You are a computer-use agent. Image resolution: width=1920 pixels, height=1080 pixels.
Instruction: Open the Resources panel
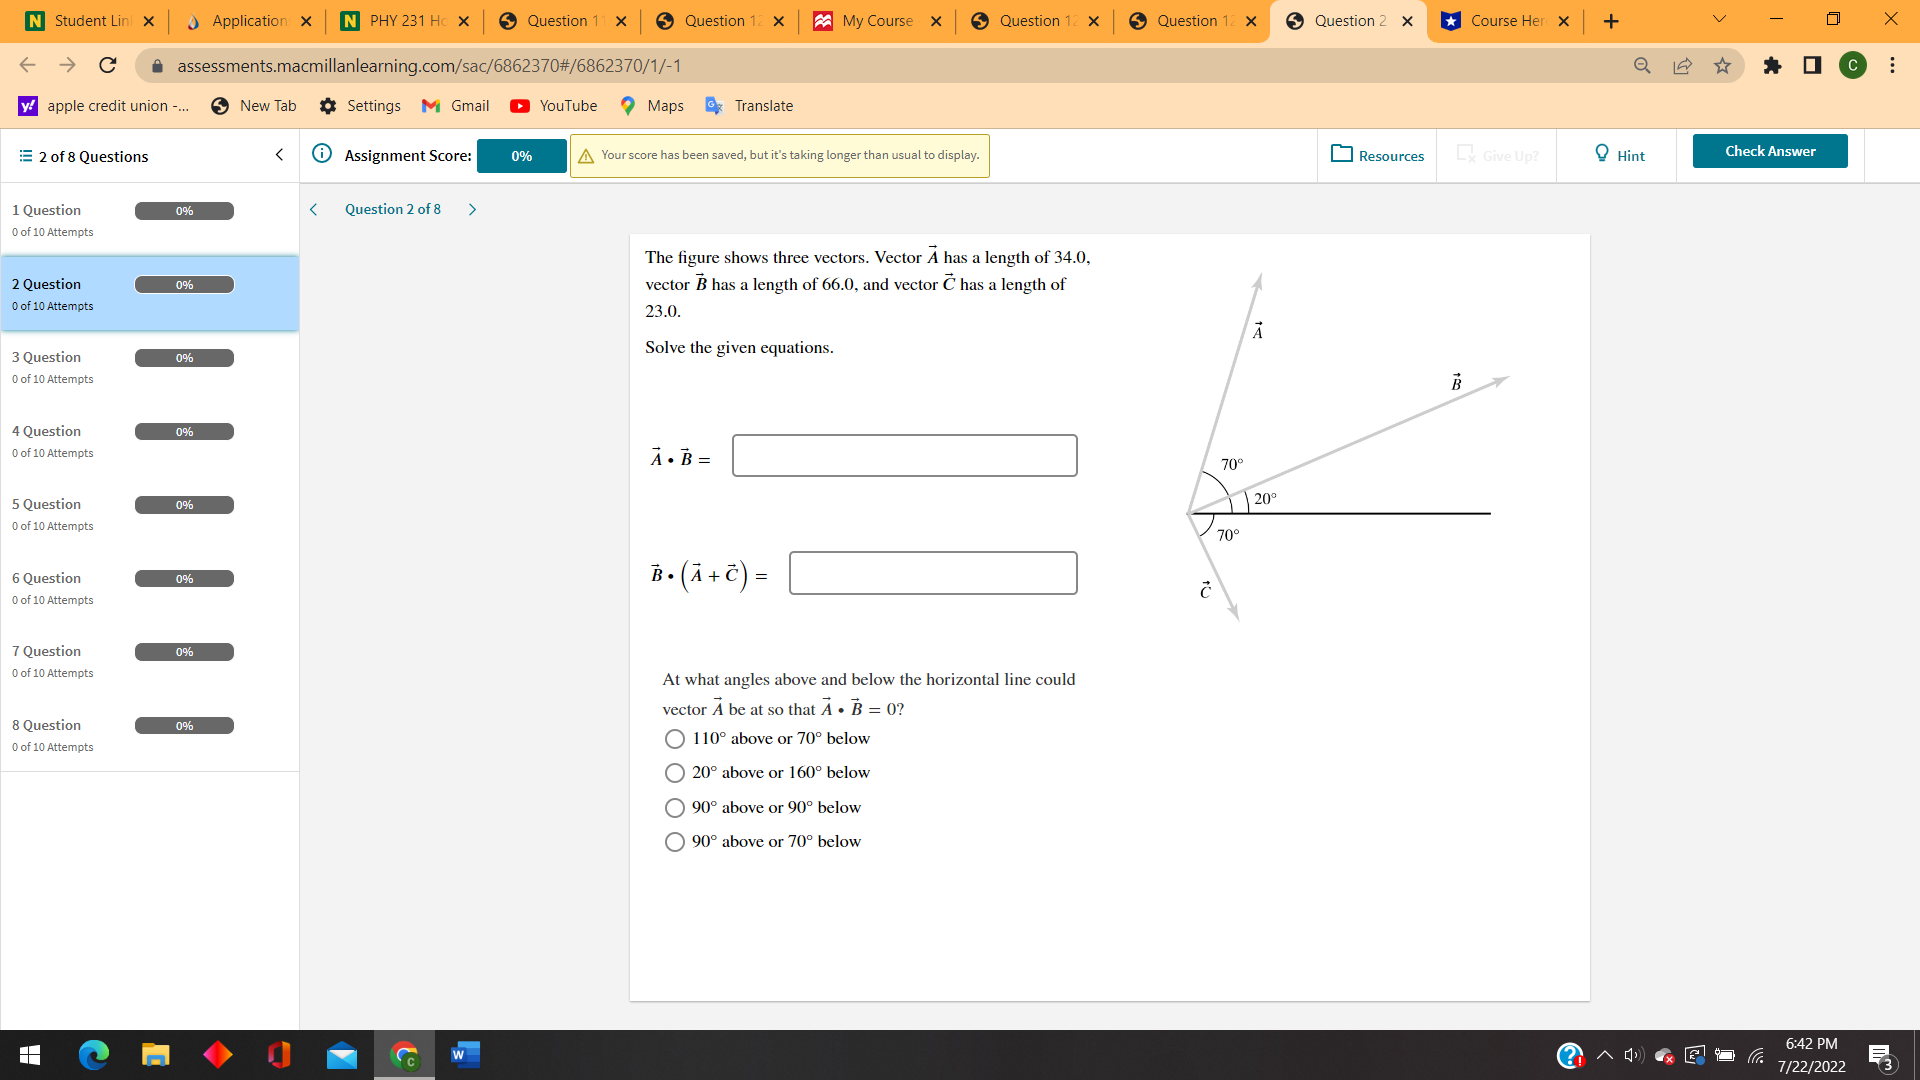point(1376,155)
